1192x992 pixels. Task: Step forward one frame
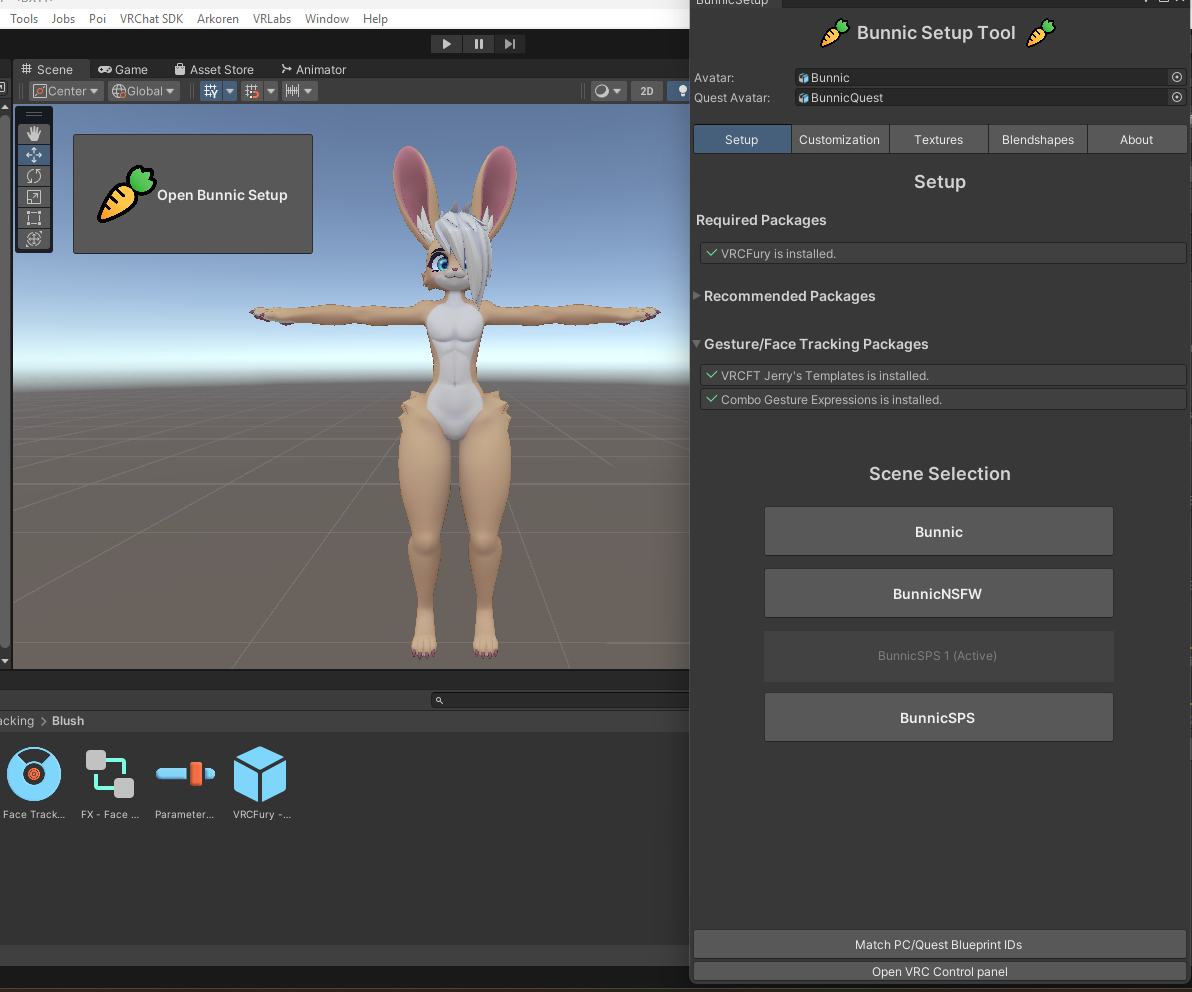coord(510,44)
